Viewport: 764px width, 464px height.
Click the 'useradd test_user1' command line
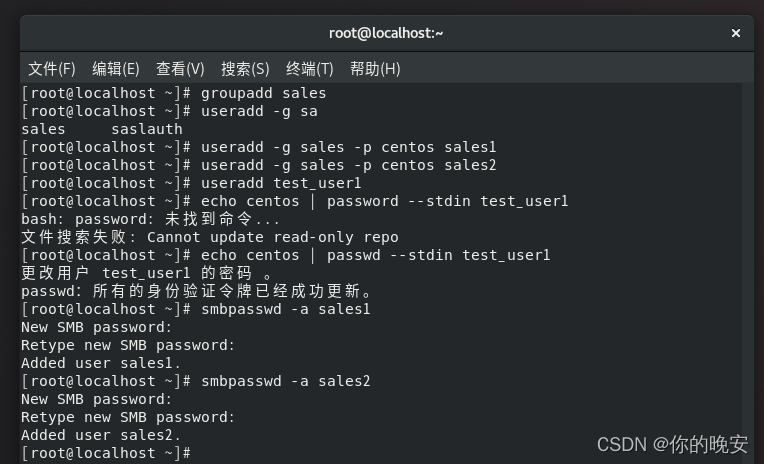(281, 183)
